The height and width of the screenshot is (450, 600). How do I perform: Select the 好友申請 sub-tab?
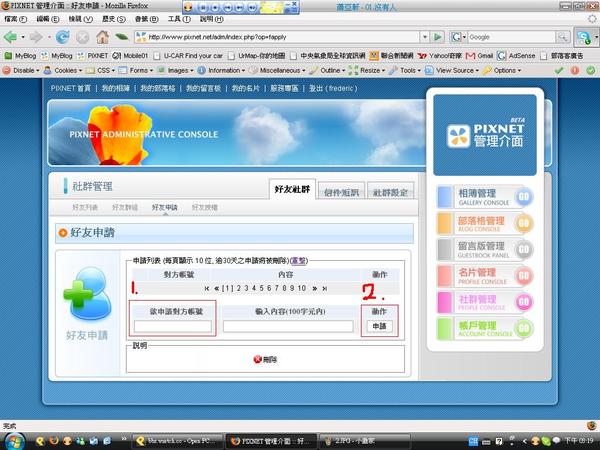(165, 207)
